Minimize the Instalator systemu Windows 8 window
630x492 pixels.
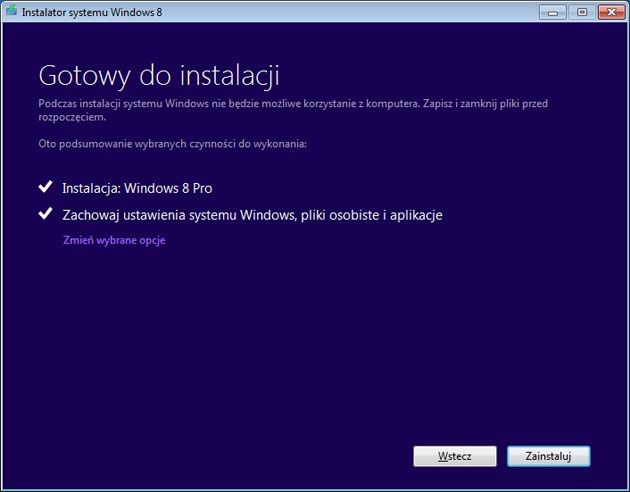coord(553,12)
